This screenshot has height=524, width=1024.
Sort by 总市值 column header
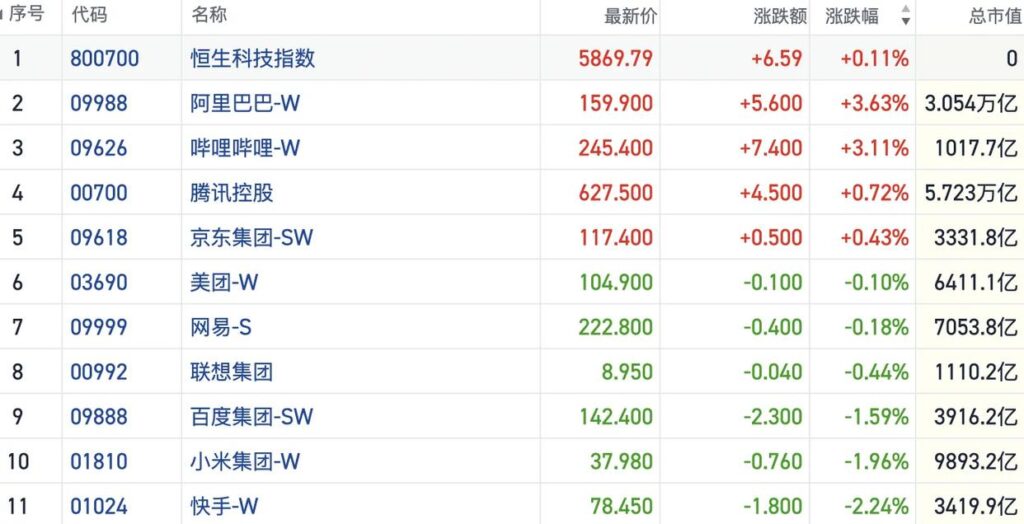993,15
